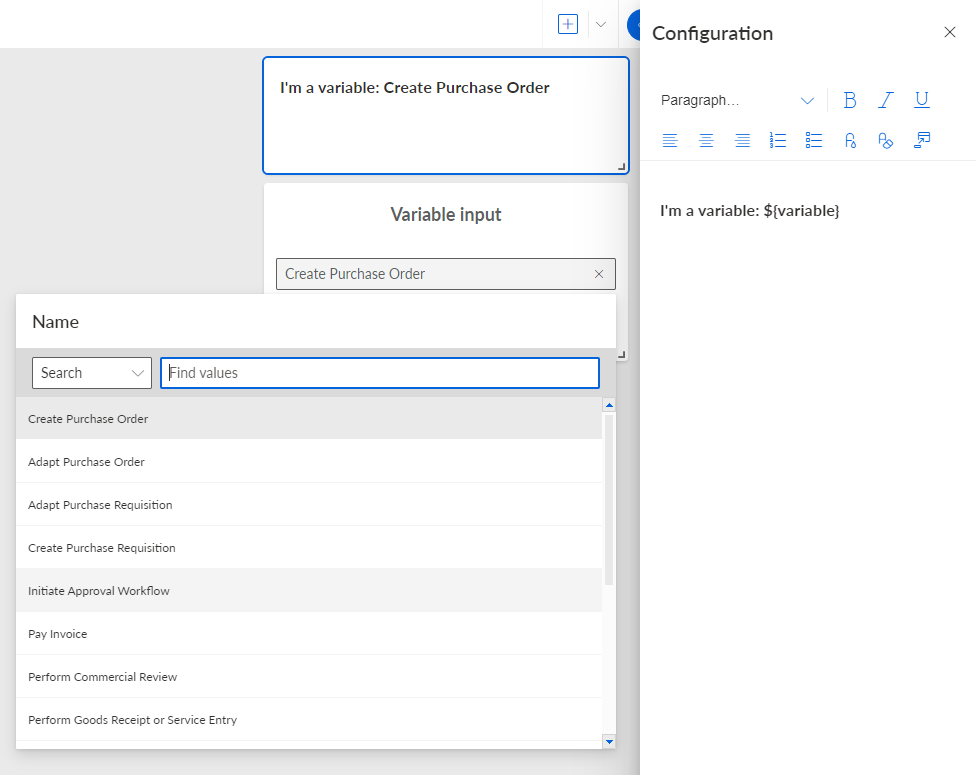
Task: Click the text box resize handle corner
Action: (x=621, y=166)
